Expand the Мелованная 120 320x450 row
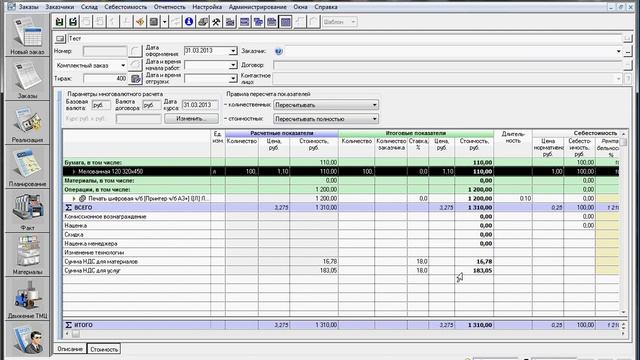 pos(74,172)
